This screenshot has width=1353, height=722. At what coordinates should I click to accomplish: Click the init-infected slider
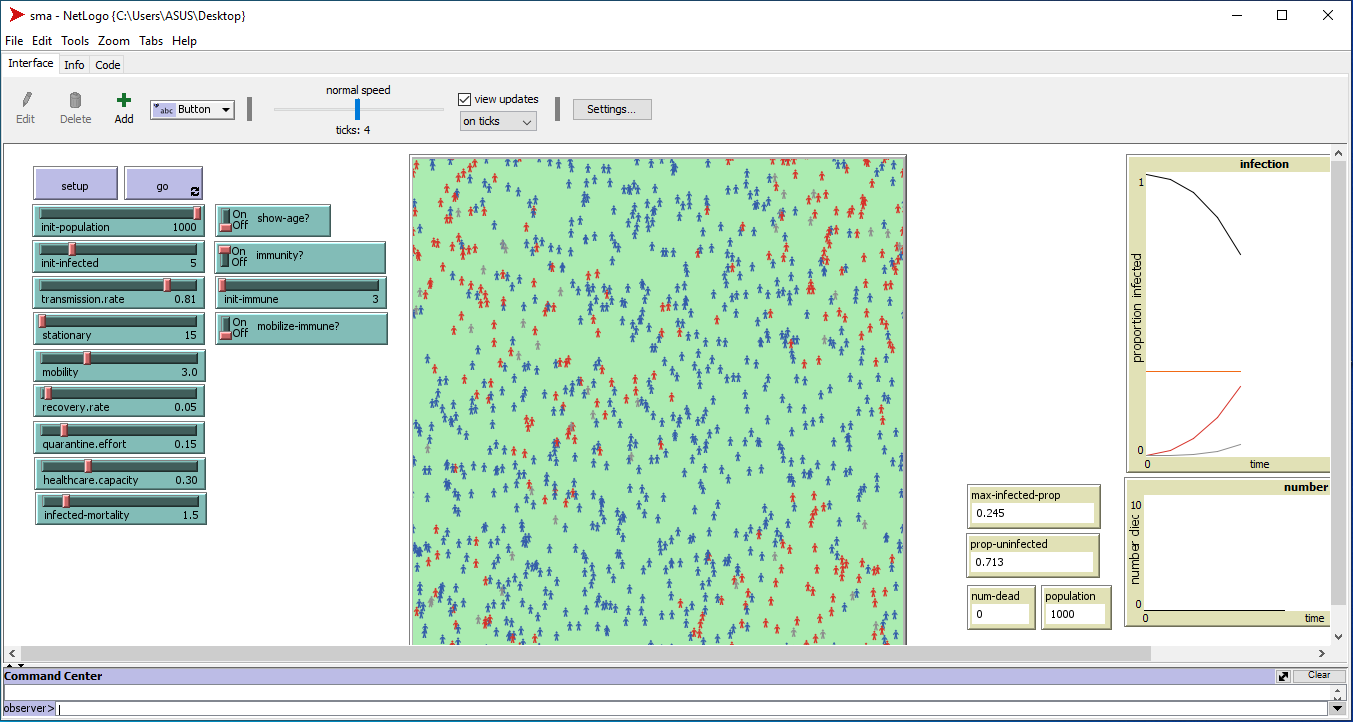118,257
